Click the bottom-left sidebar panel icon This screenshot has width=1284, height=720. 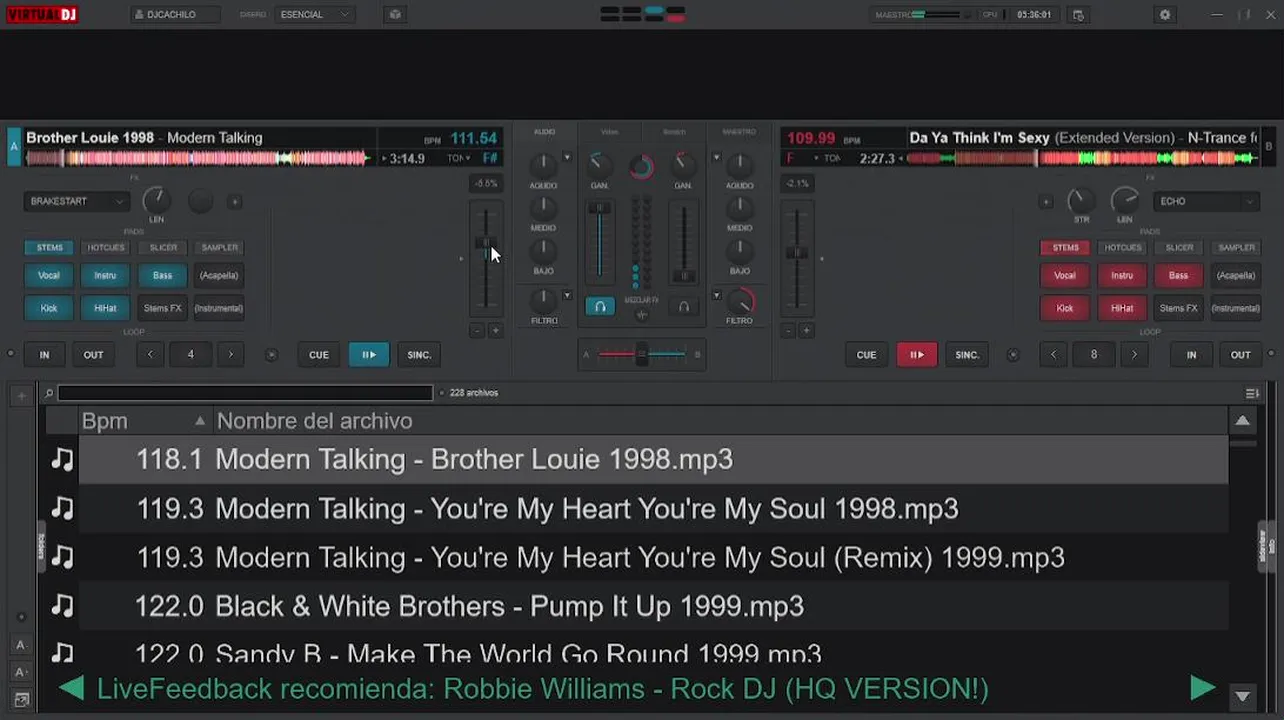21,699
